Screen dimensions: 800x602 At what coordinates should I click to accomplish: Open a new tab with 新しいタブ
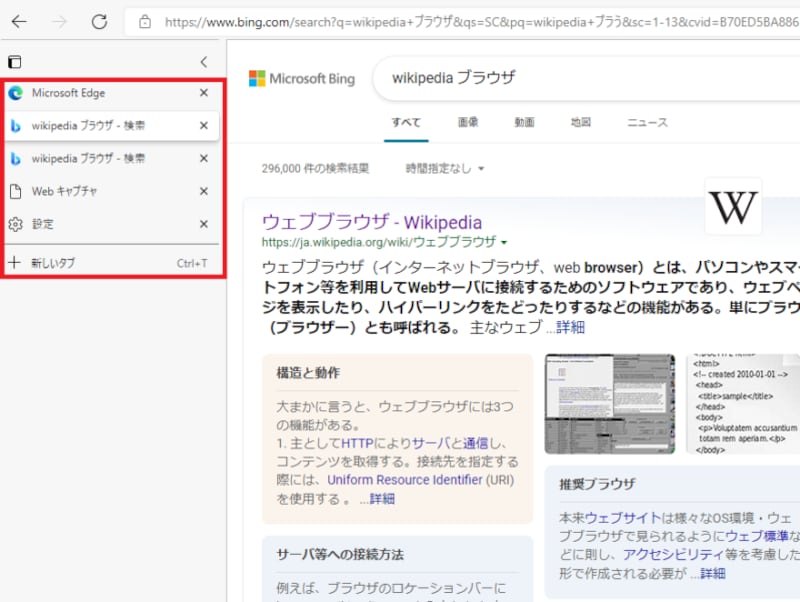pyautogui.click(x=52, y=263)
